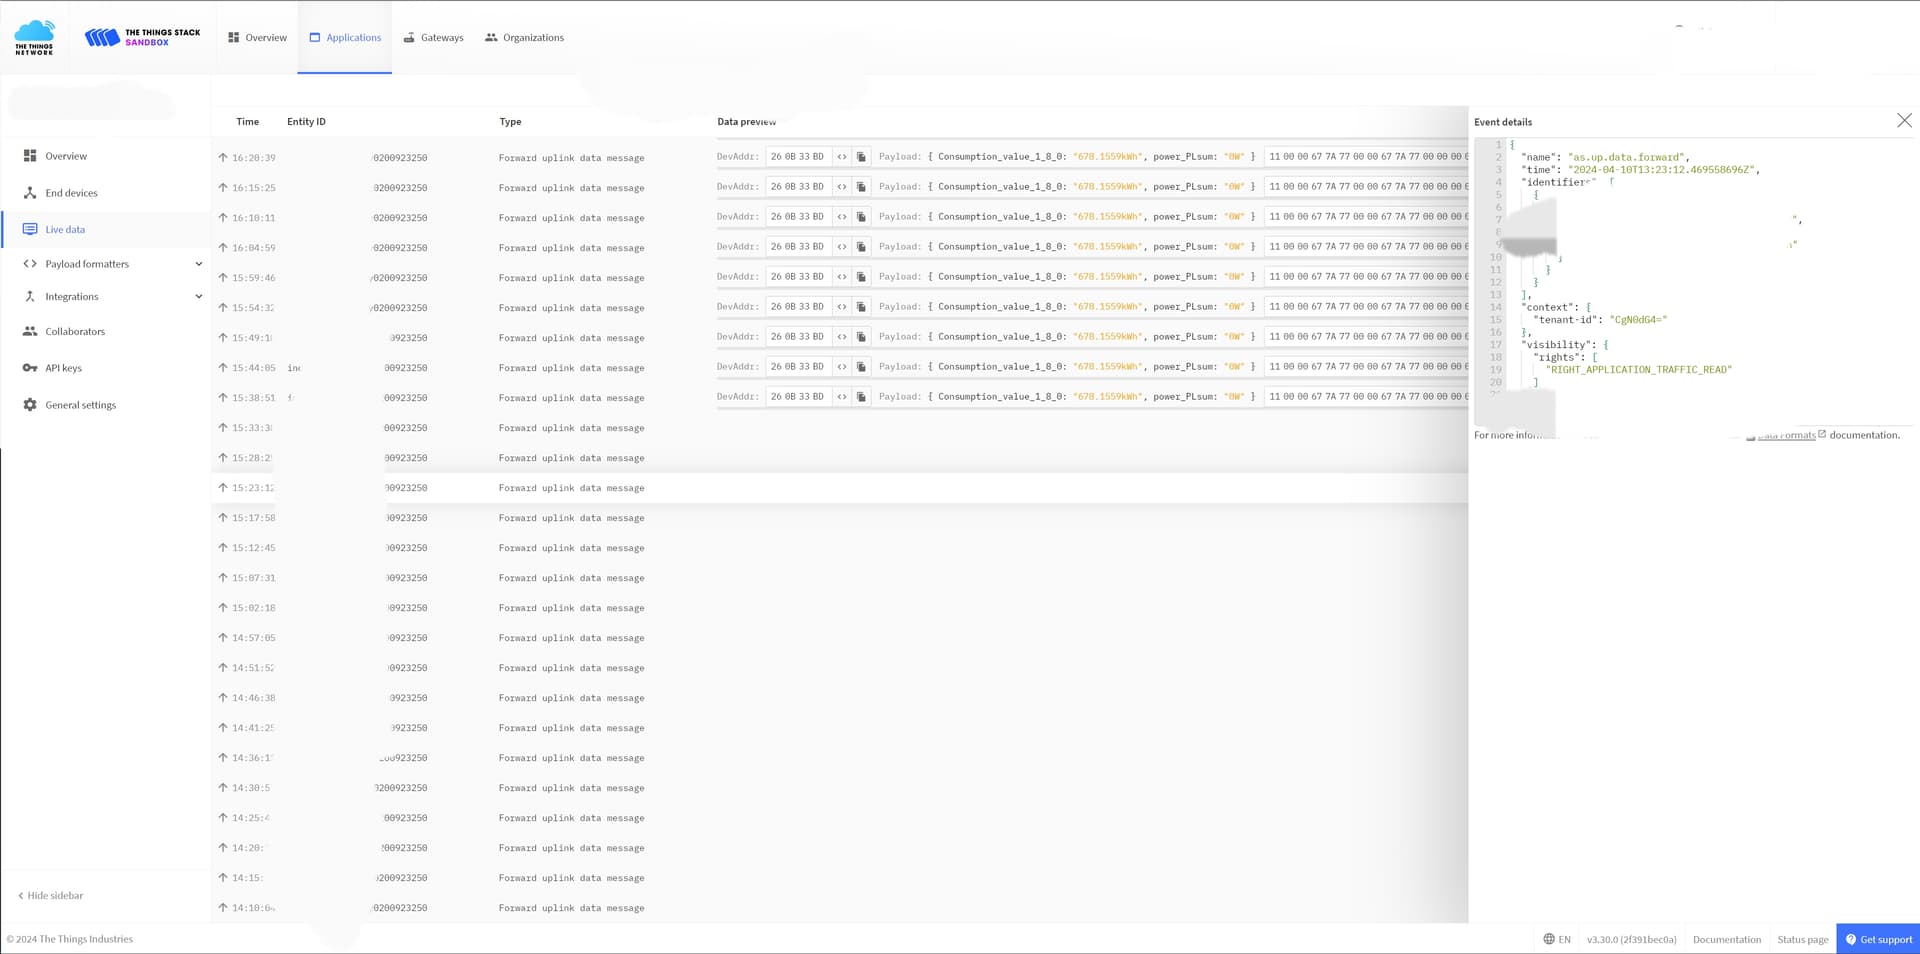Open Collaborators from the sidebar
The image size is (1920, 954).
[x=74, y=331]
